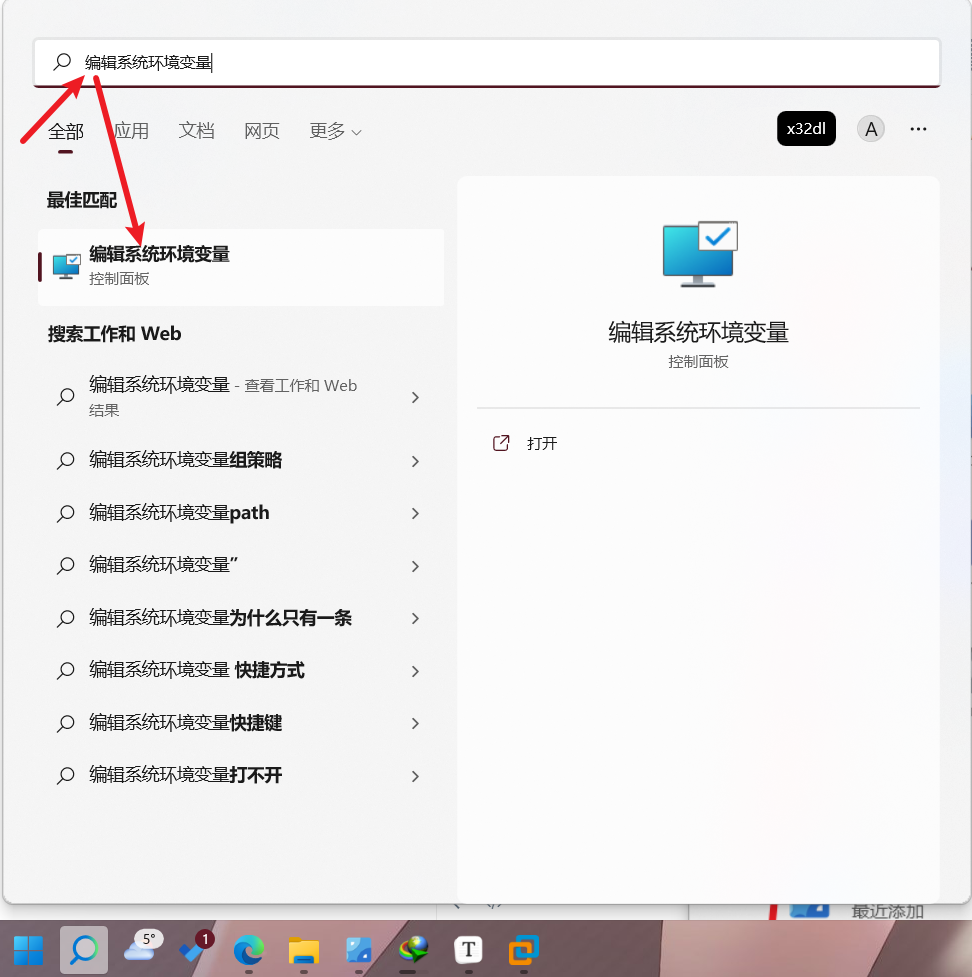Open Typora T icon in taskbar
Viewport: 972px width, 977px height.
pyautogui.click(x=469, y=950)
